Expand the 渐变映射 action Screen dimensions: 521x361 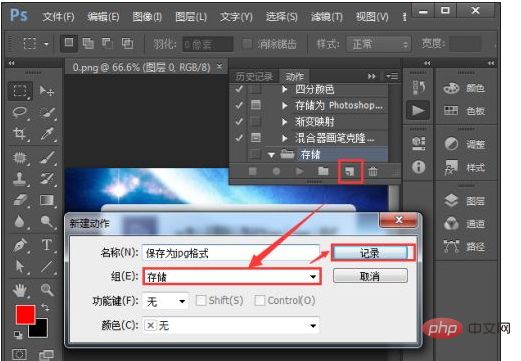pyautogui.click(x=284, y=121)
